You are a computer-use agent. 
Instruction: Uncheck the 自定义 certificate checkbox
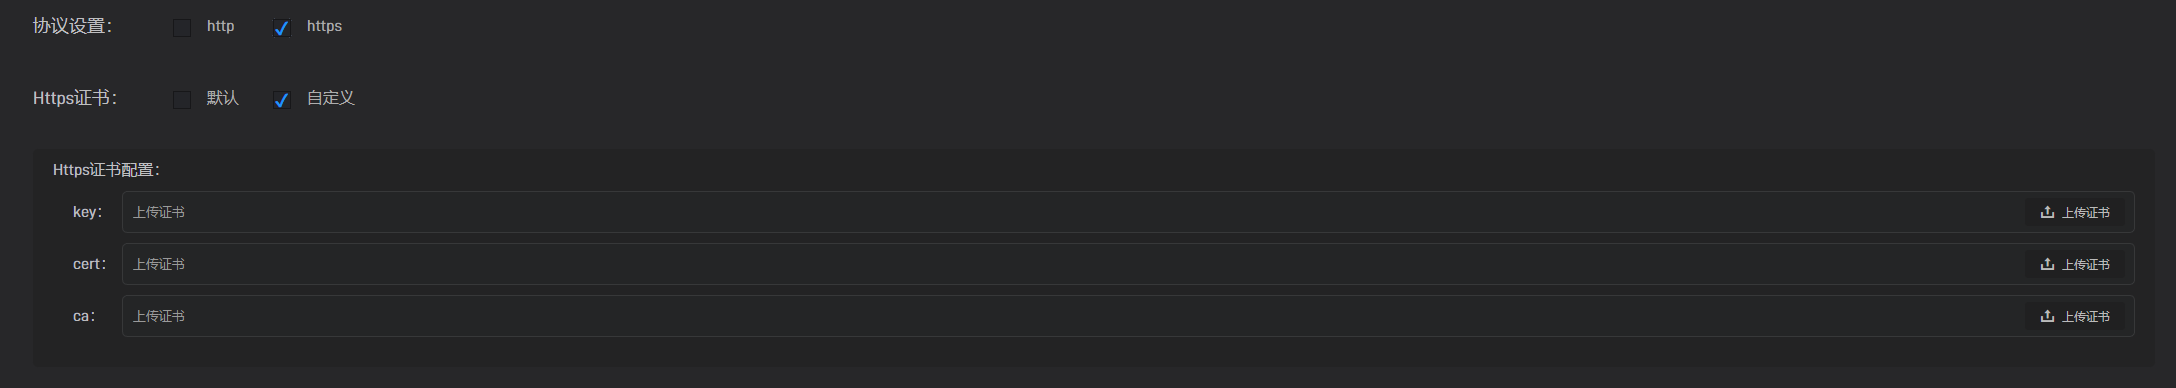[282, 99]
